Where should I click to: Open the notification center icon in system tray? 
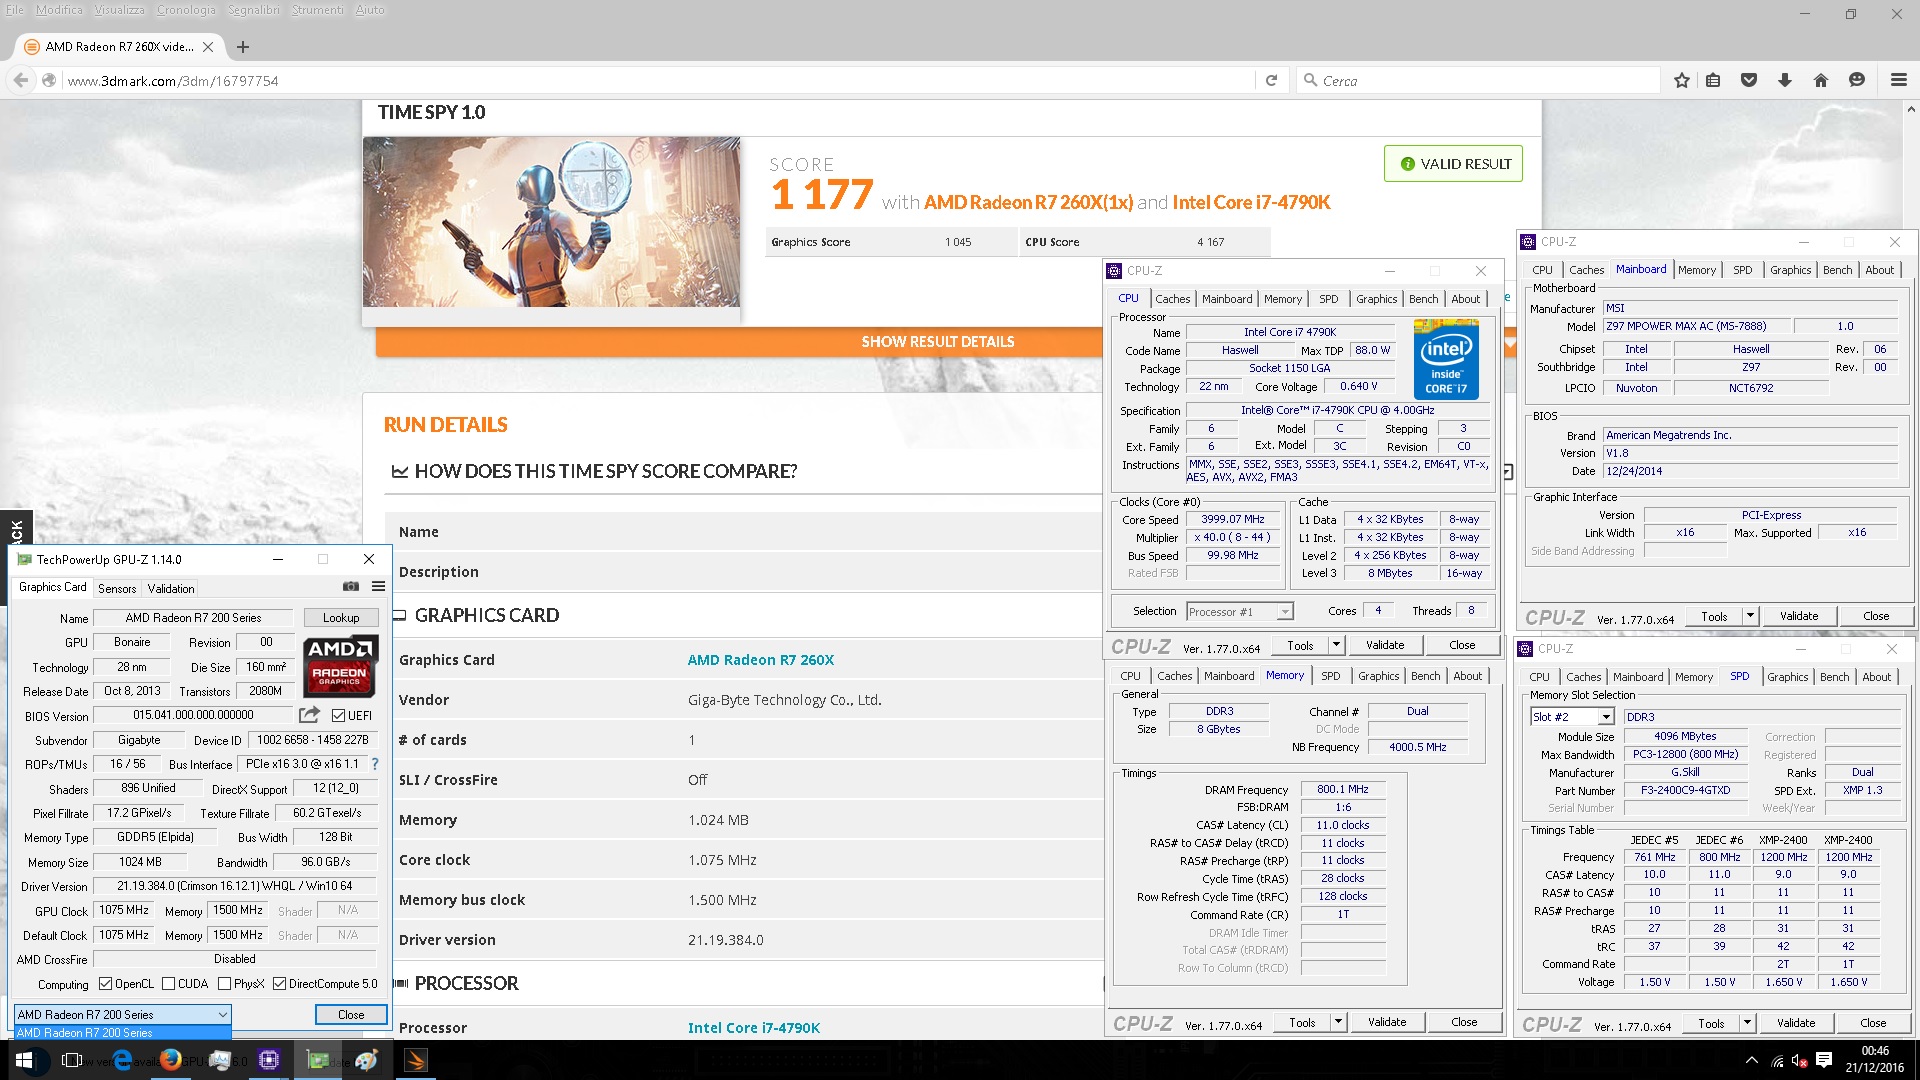click(x=1824, y=1060)
